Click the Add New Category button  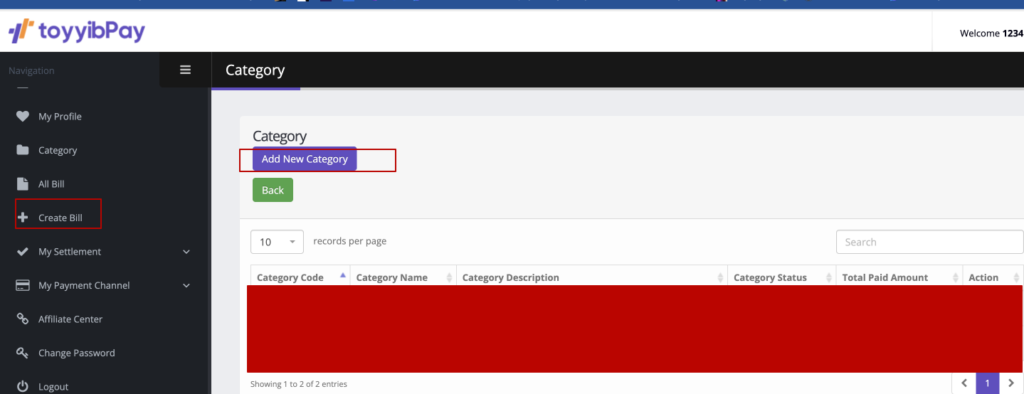tap(304, 159)
